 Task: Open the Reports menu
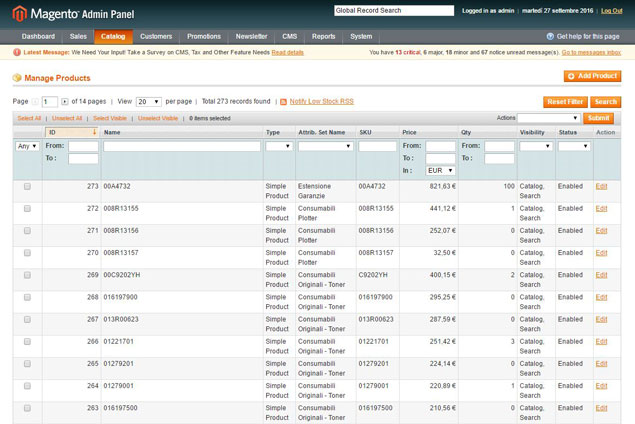(x=324, y=36)
